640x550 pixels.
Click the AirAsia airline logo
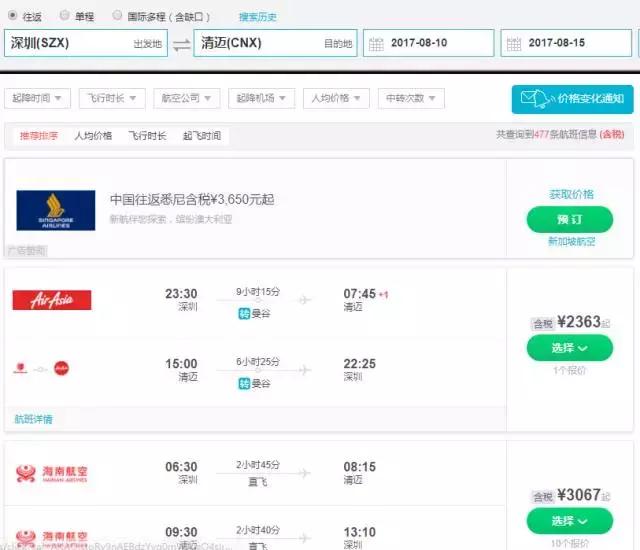pos(51,299)
